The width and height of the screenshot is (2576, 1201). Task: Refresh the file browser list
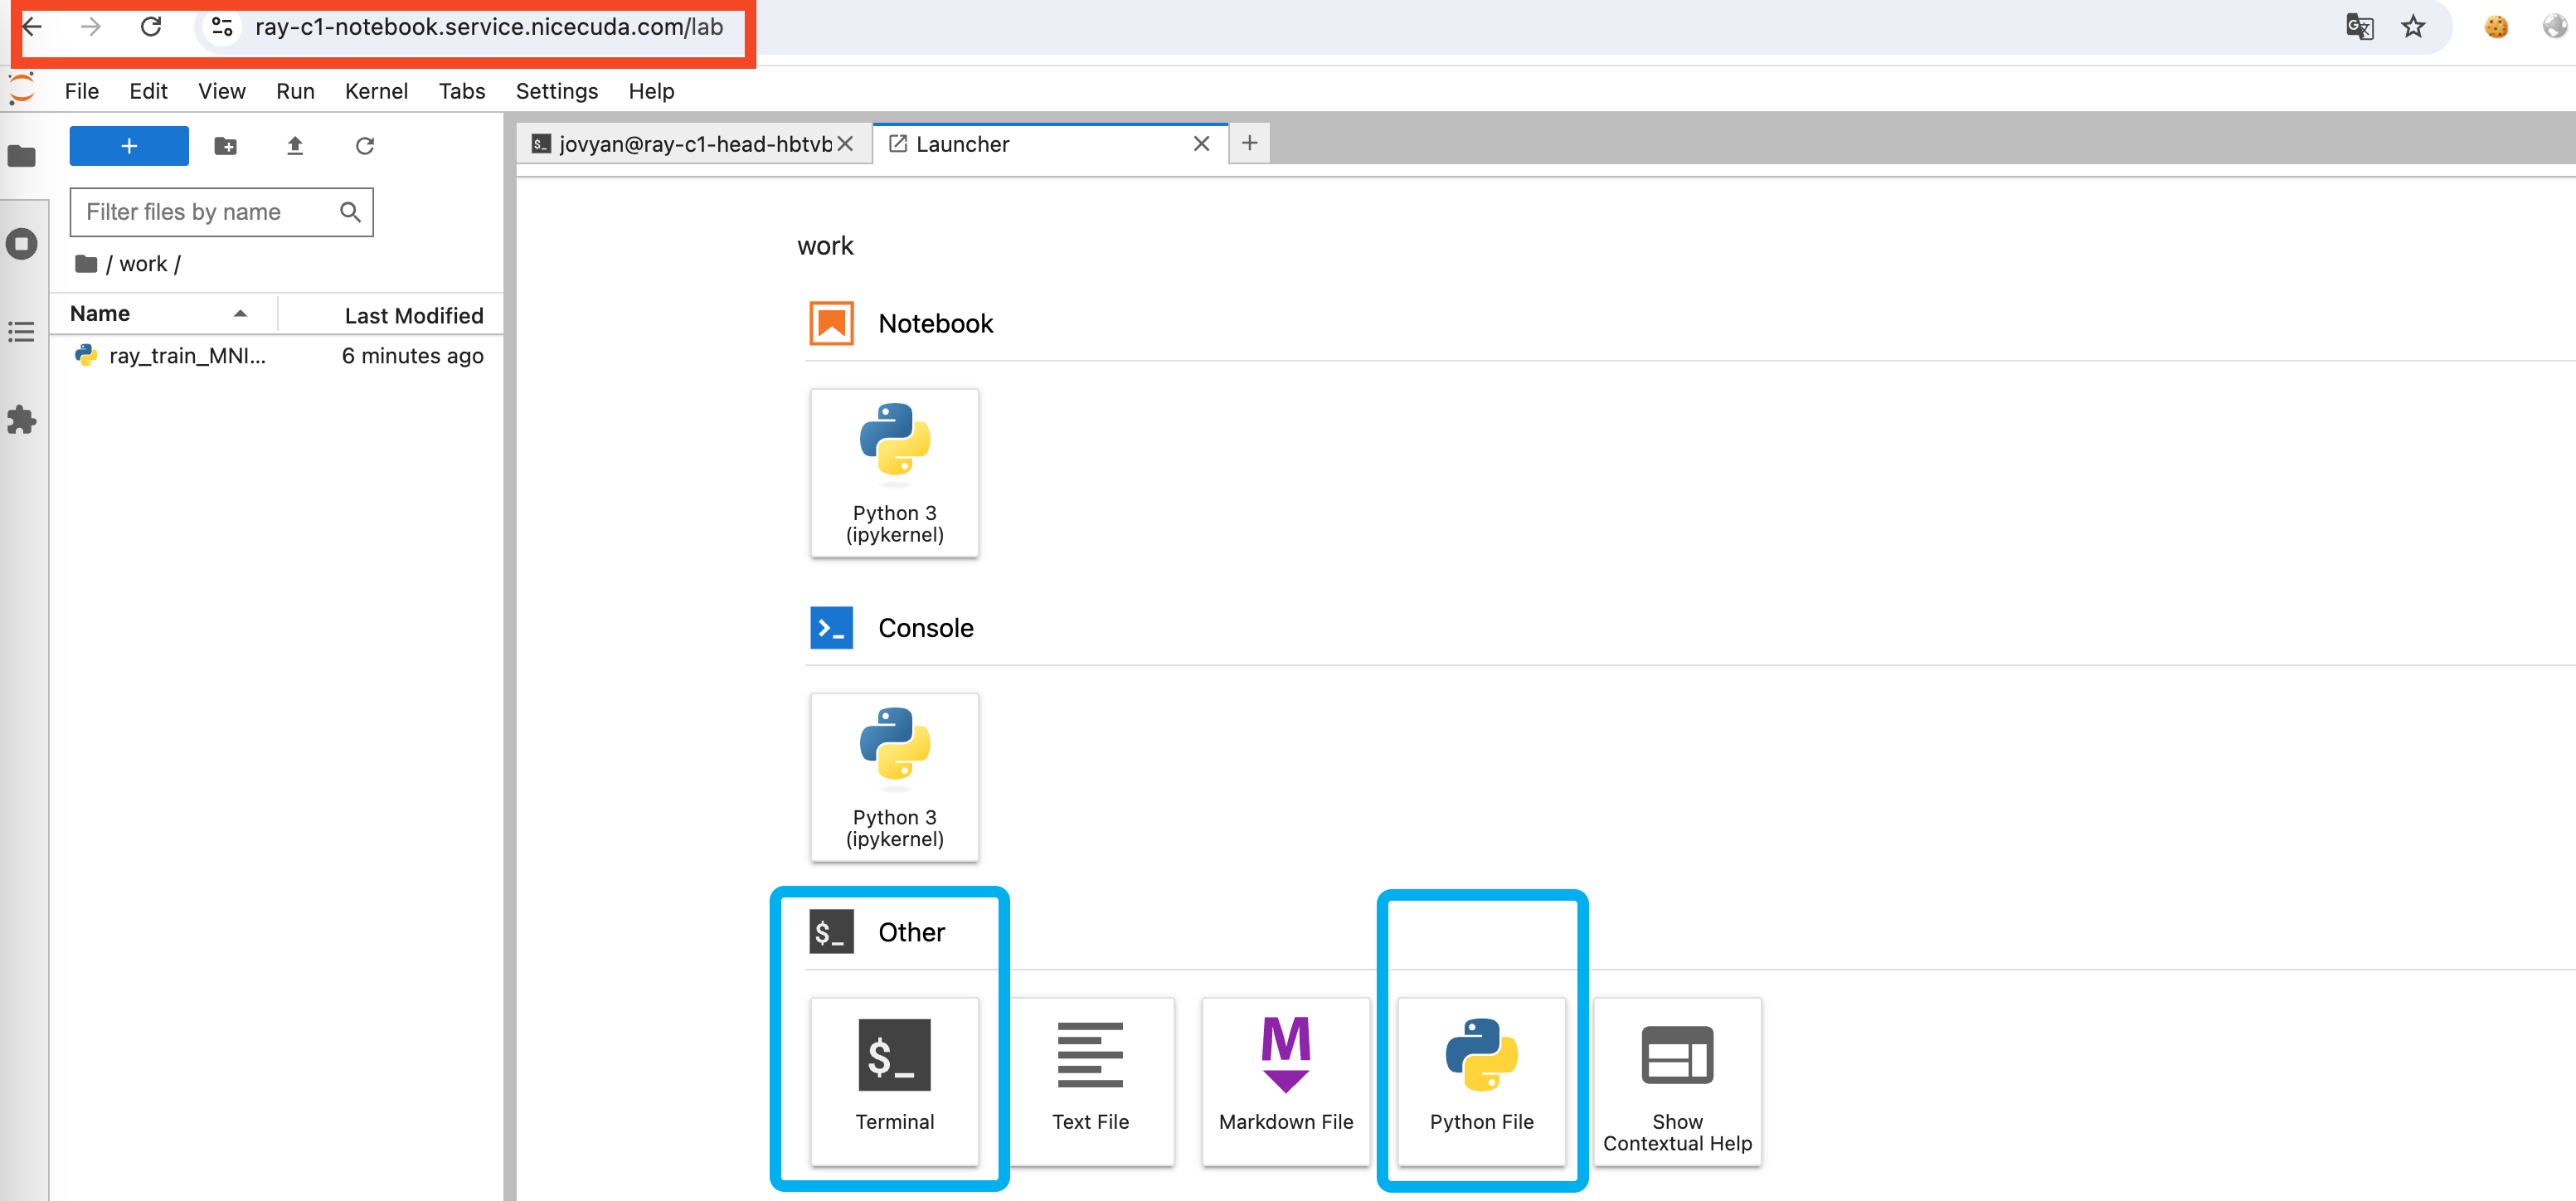click(x=364, y=146)
